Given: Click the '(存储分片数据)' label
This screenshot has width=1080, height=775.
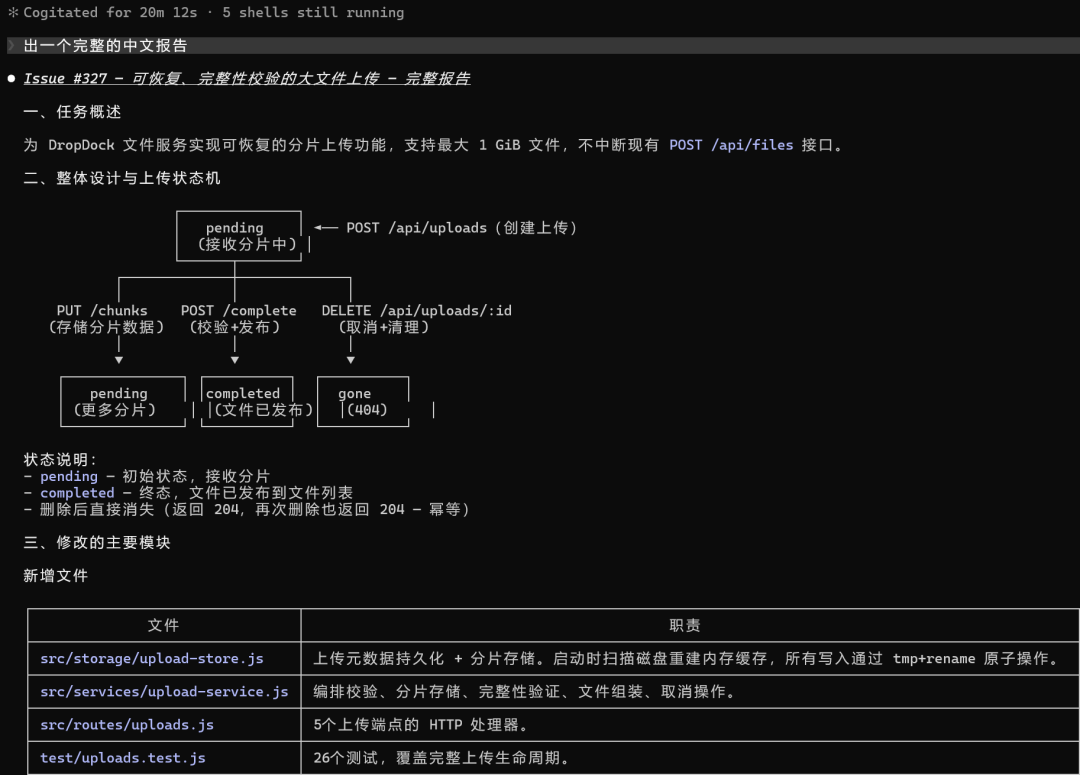Looking at the screenshot, I should pyautogui.click(x=106, y=327).
